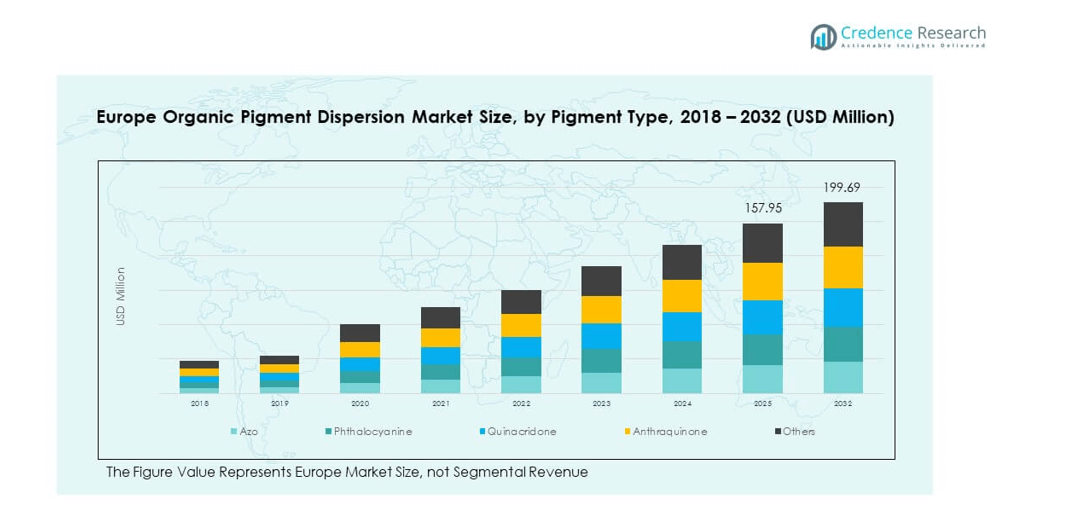Click the USD Million vertical axis title
The width and height of the screenshot is (1080, 521).
[x=121, y=296]
